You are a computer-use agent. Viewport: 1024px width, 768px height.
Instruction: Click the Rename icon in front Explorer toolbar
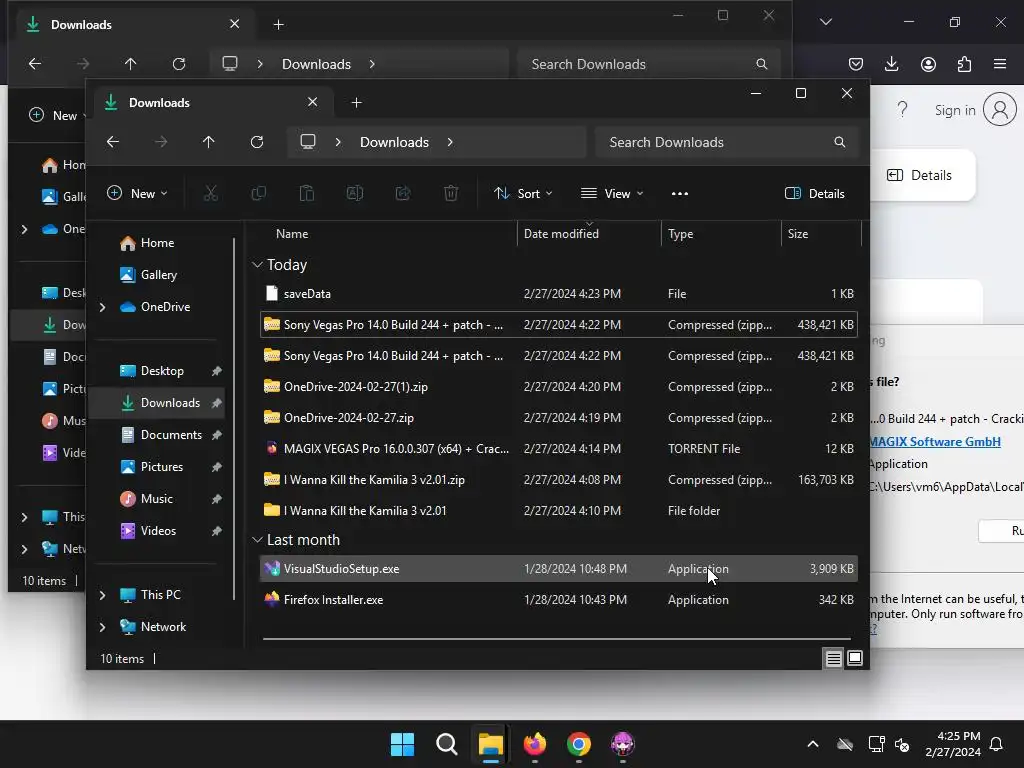tap(355, 193)
